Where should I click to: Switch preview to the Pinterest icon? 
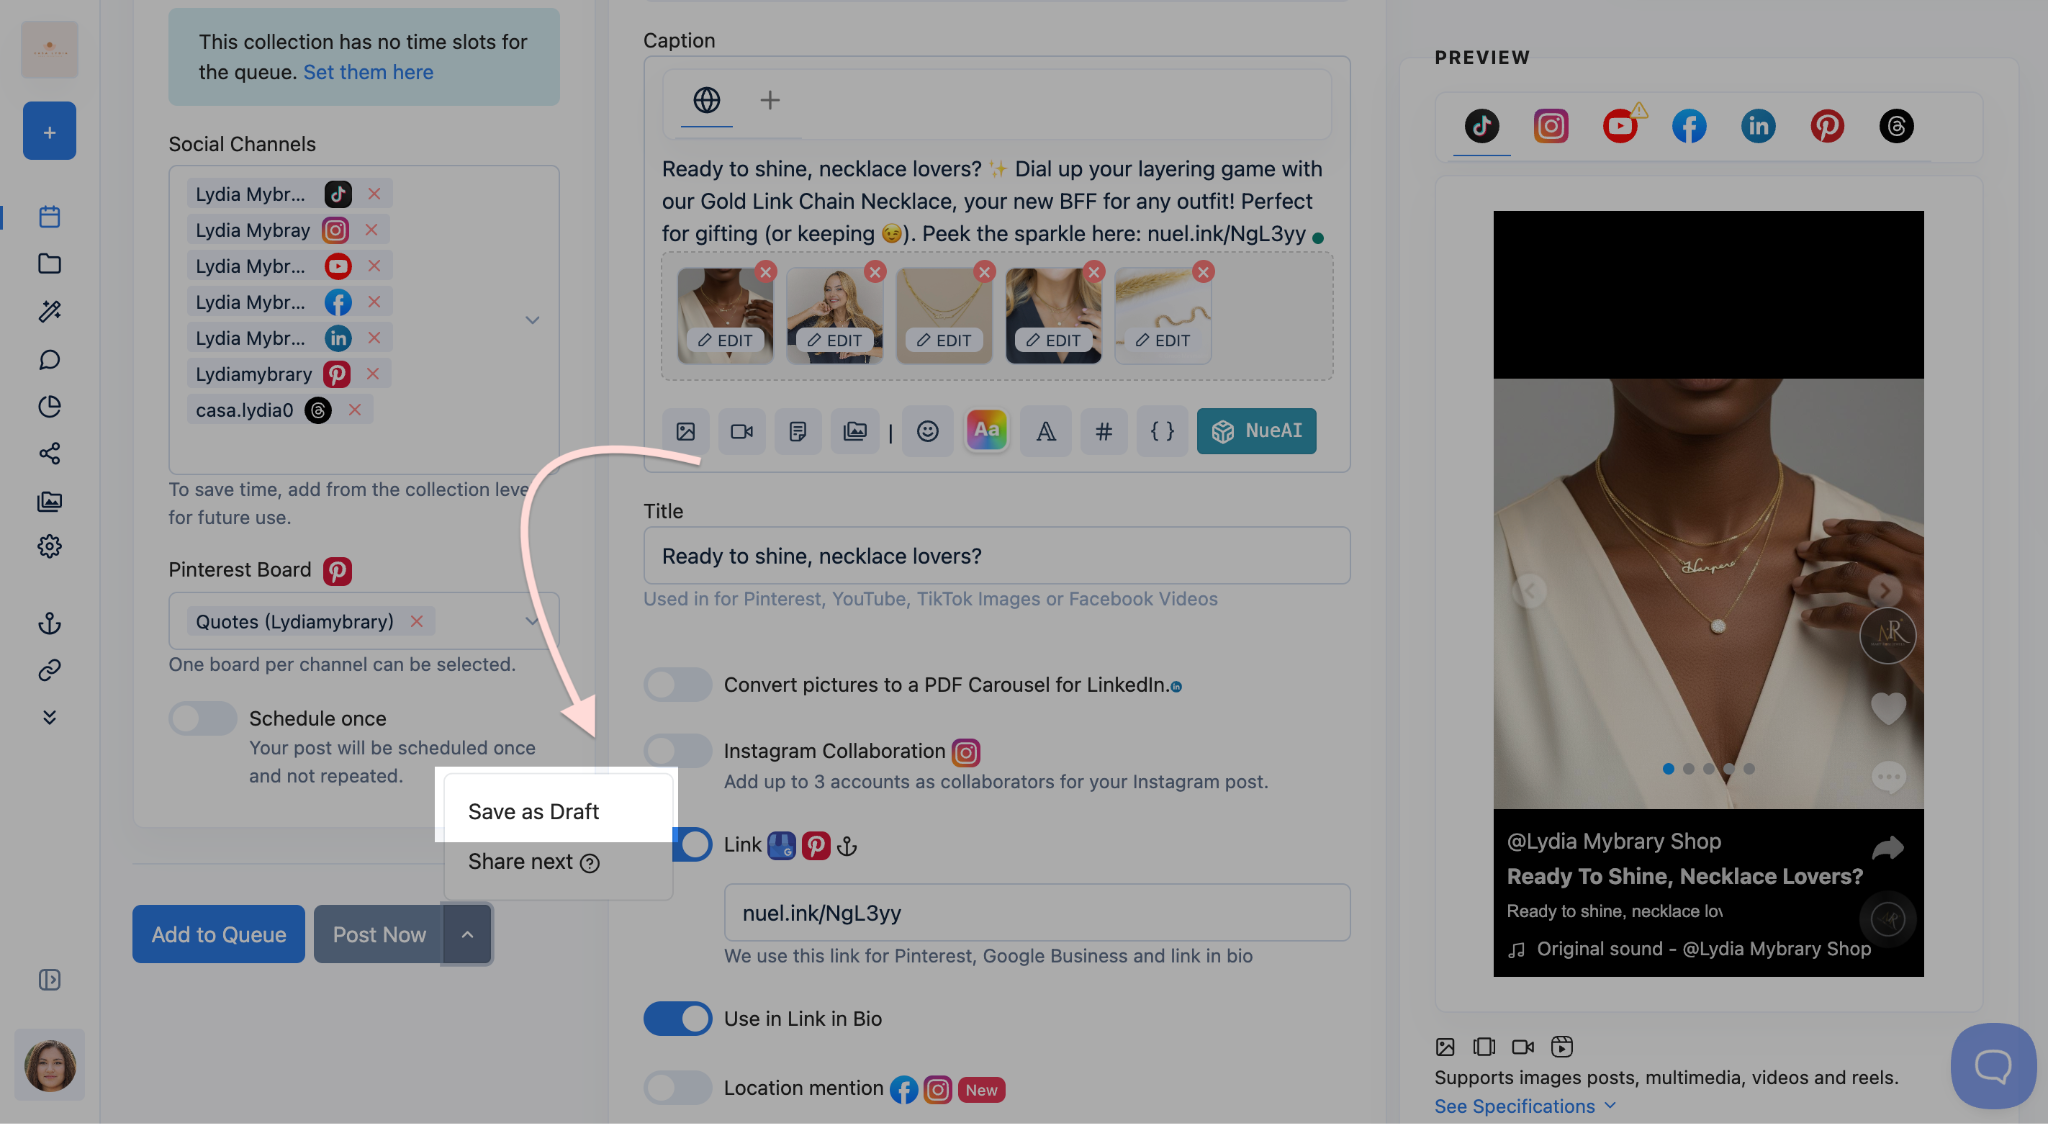pyautogui.click(x=1827, y=126)
